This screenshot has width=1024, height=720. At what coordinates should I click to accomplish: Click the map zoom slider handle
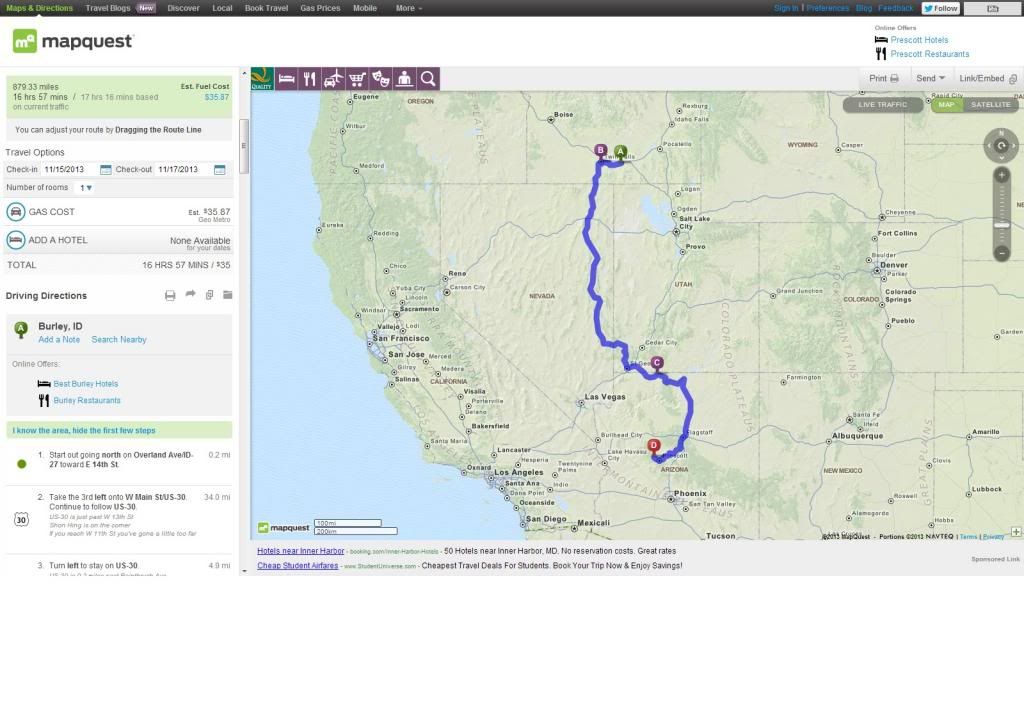1001,225
